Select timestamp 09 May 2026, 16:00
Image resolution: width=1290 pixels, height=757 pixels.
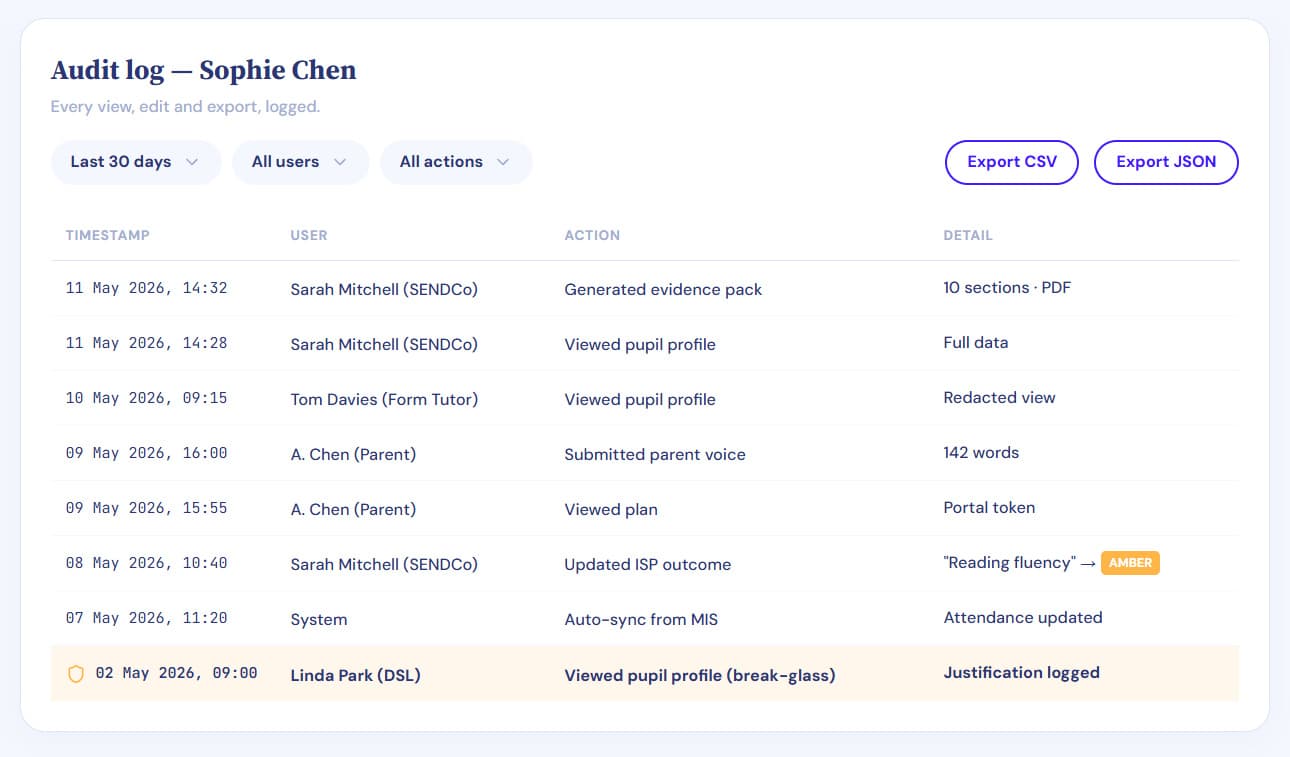click(x=146, y=453)
